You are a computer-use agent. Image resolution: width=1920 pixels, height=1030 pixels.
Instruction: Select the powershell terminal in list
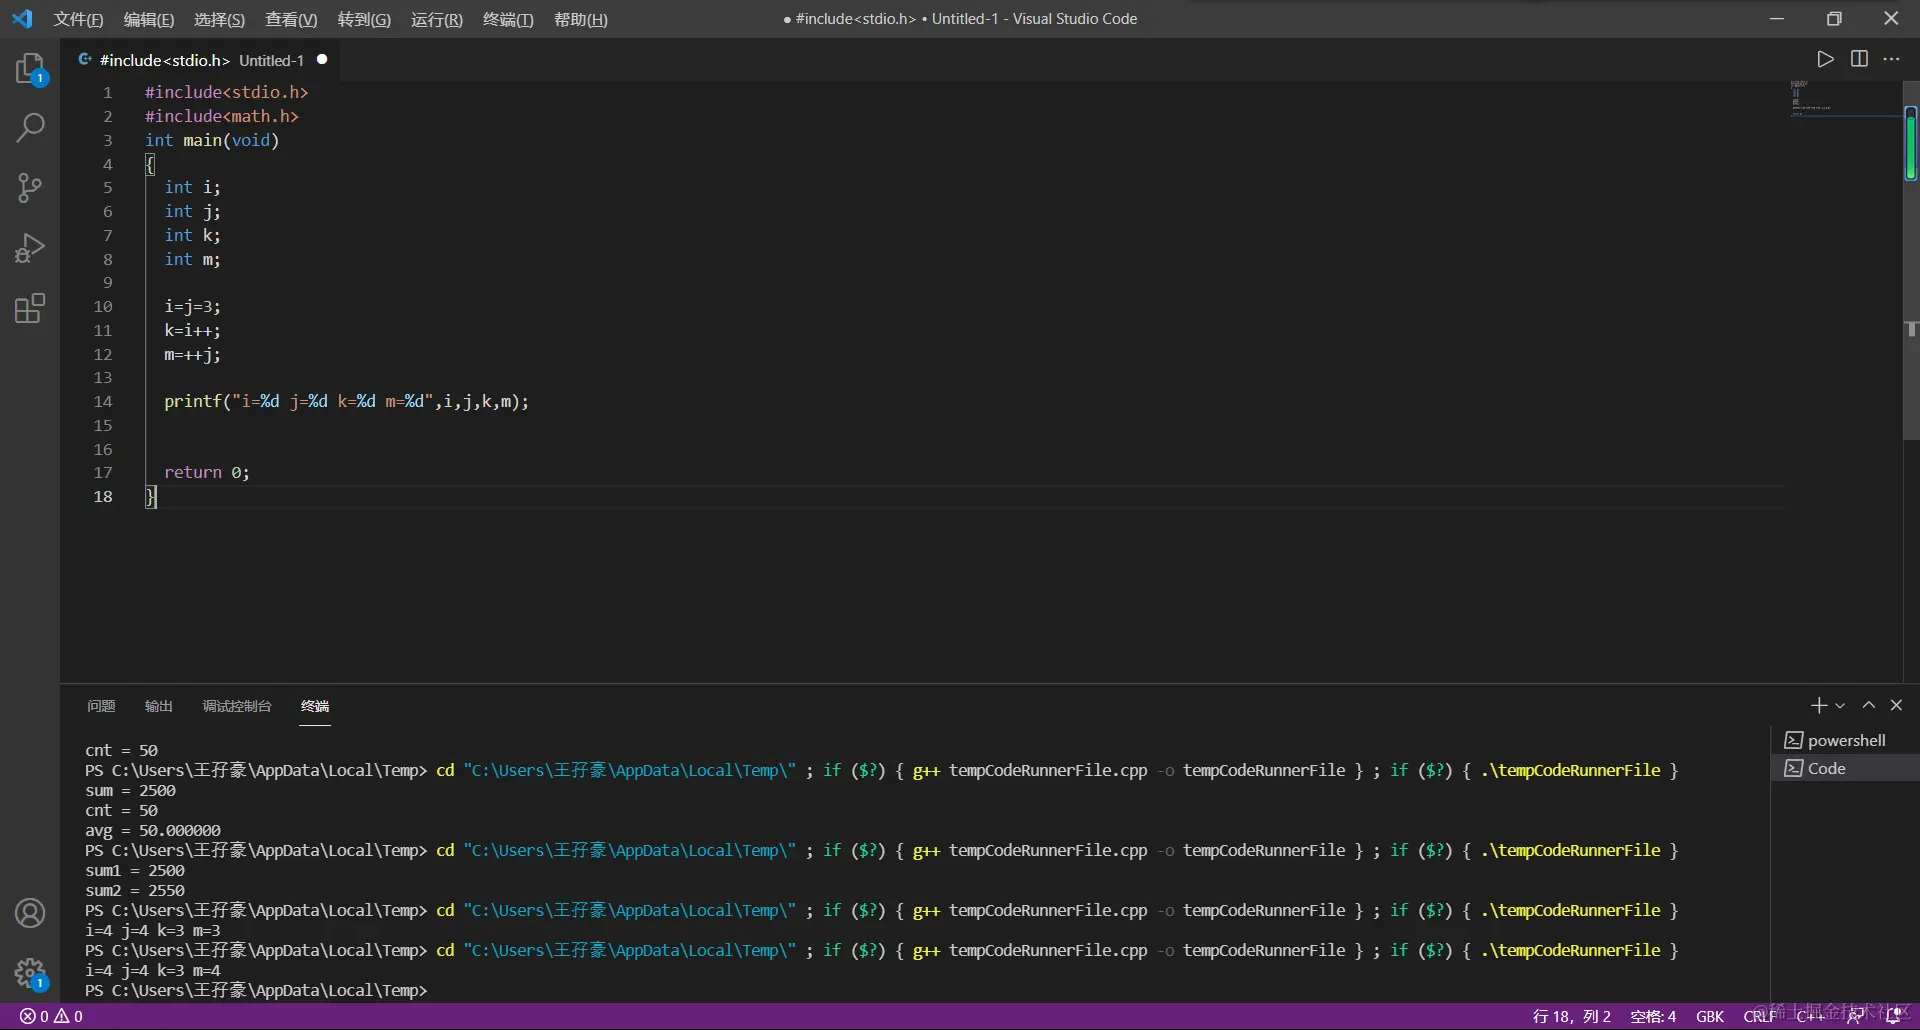click(x=1845, y=740)
